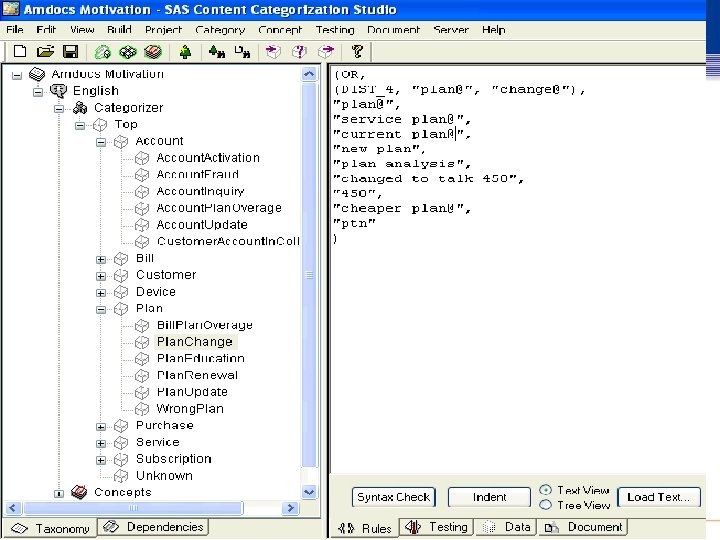Click the tree with binoculars find icon
The width and height of the screenshot is (720, 540).
[x=216, y=52]
